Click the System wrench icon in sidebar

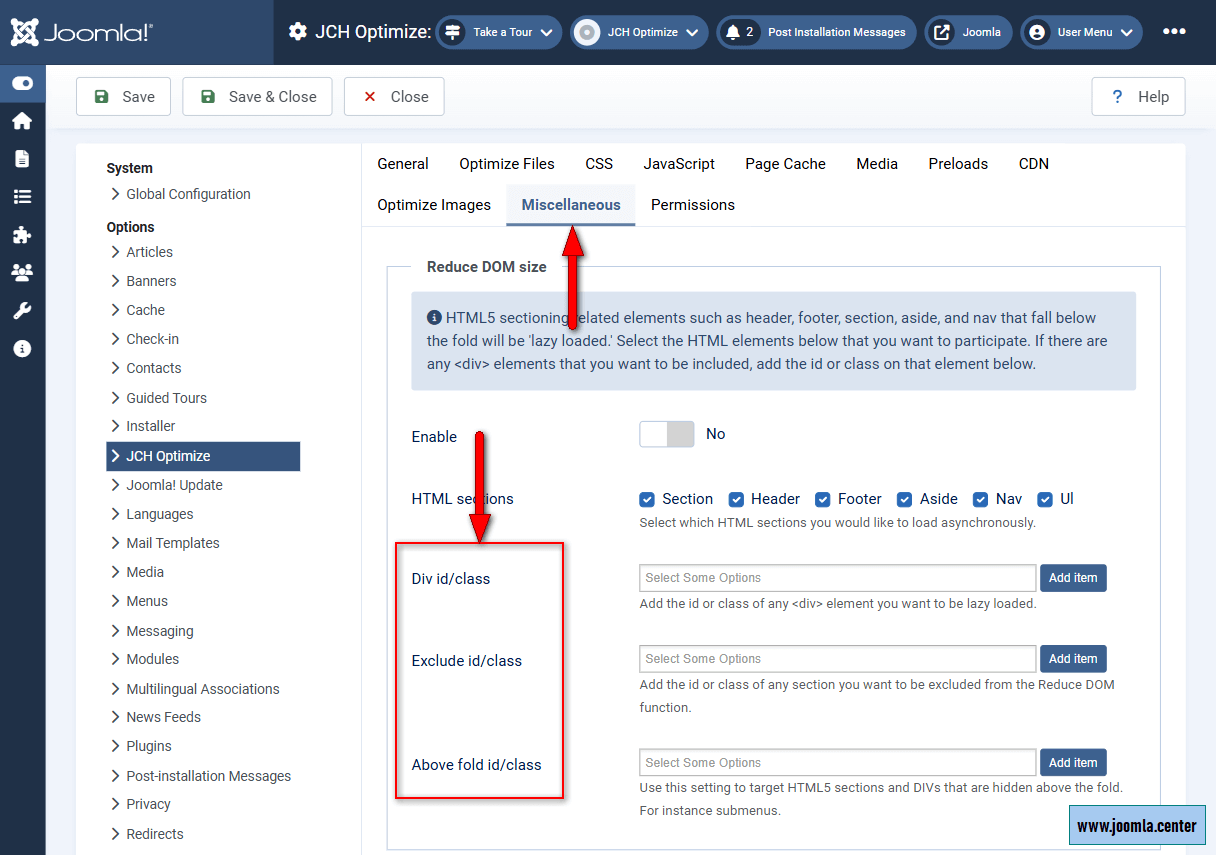[22, 311]
